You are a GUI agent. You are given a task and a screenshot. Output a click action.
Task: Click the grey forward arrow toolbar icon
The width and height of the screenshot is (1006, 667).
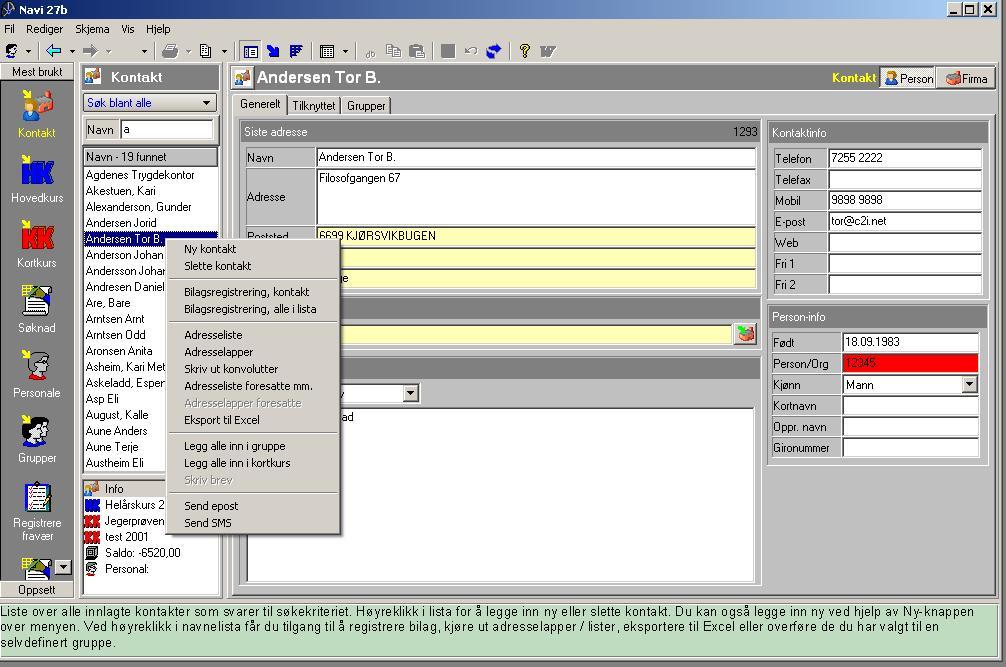pos(90,51)
